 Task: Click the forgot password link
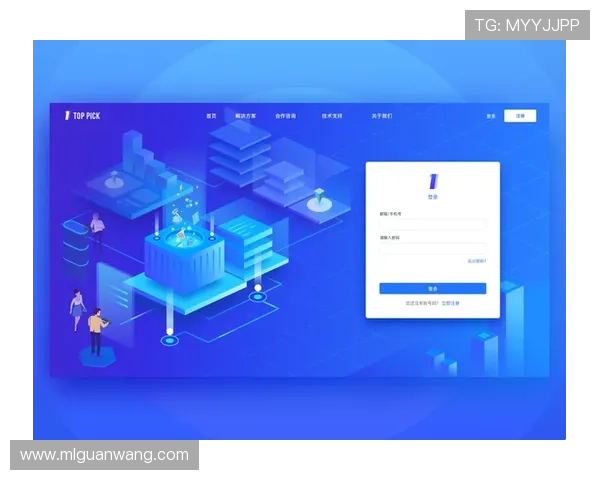(x=477, y=261)
